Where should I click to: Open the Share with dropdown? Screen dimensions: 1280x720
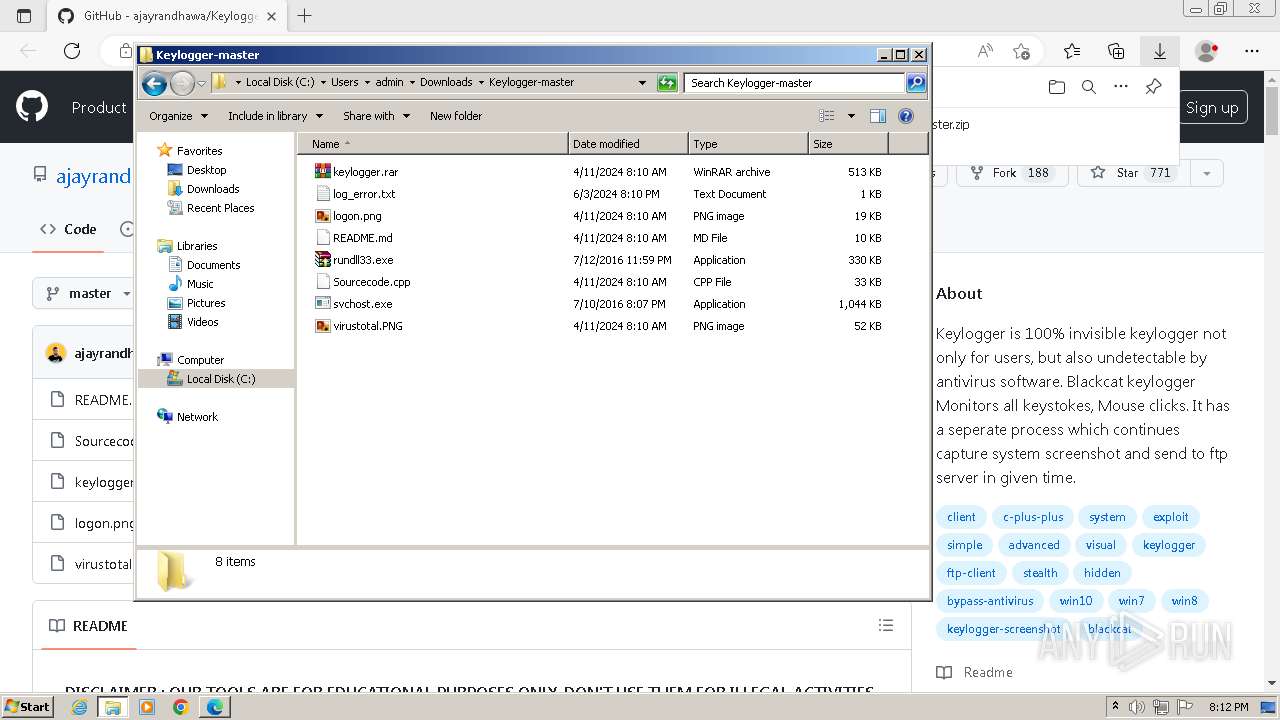[x=376, y=116]
